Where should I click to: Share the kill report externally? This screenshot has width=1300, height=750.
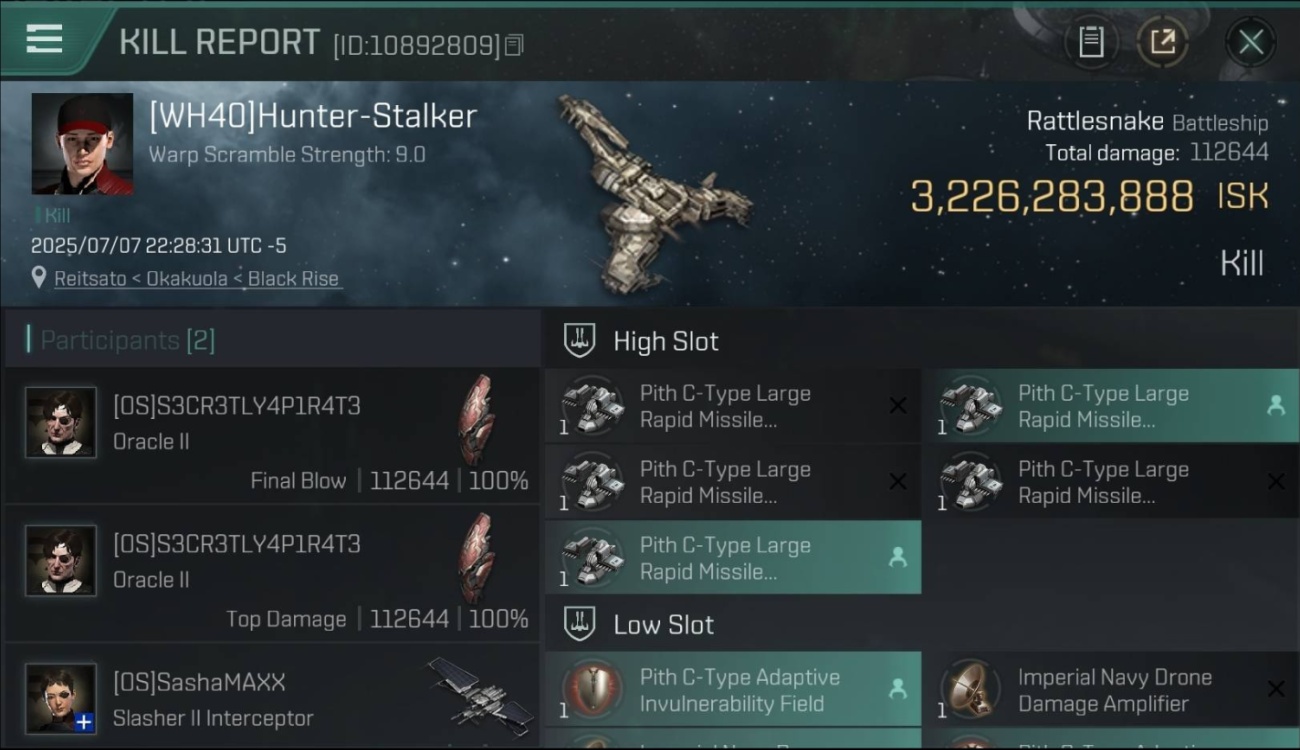coord(1162,42)
